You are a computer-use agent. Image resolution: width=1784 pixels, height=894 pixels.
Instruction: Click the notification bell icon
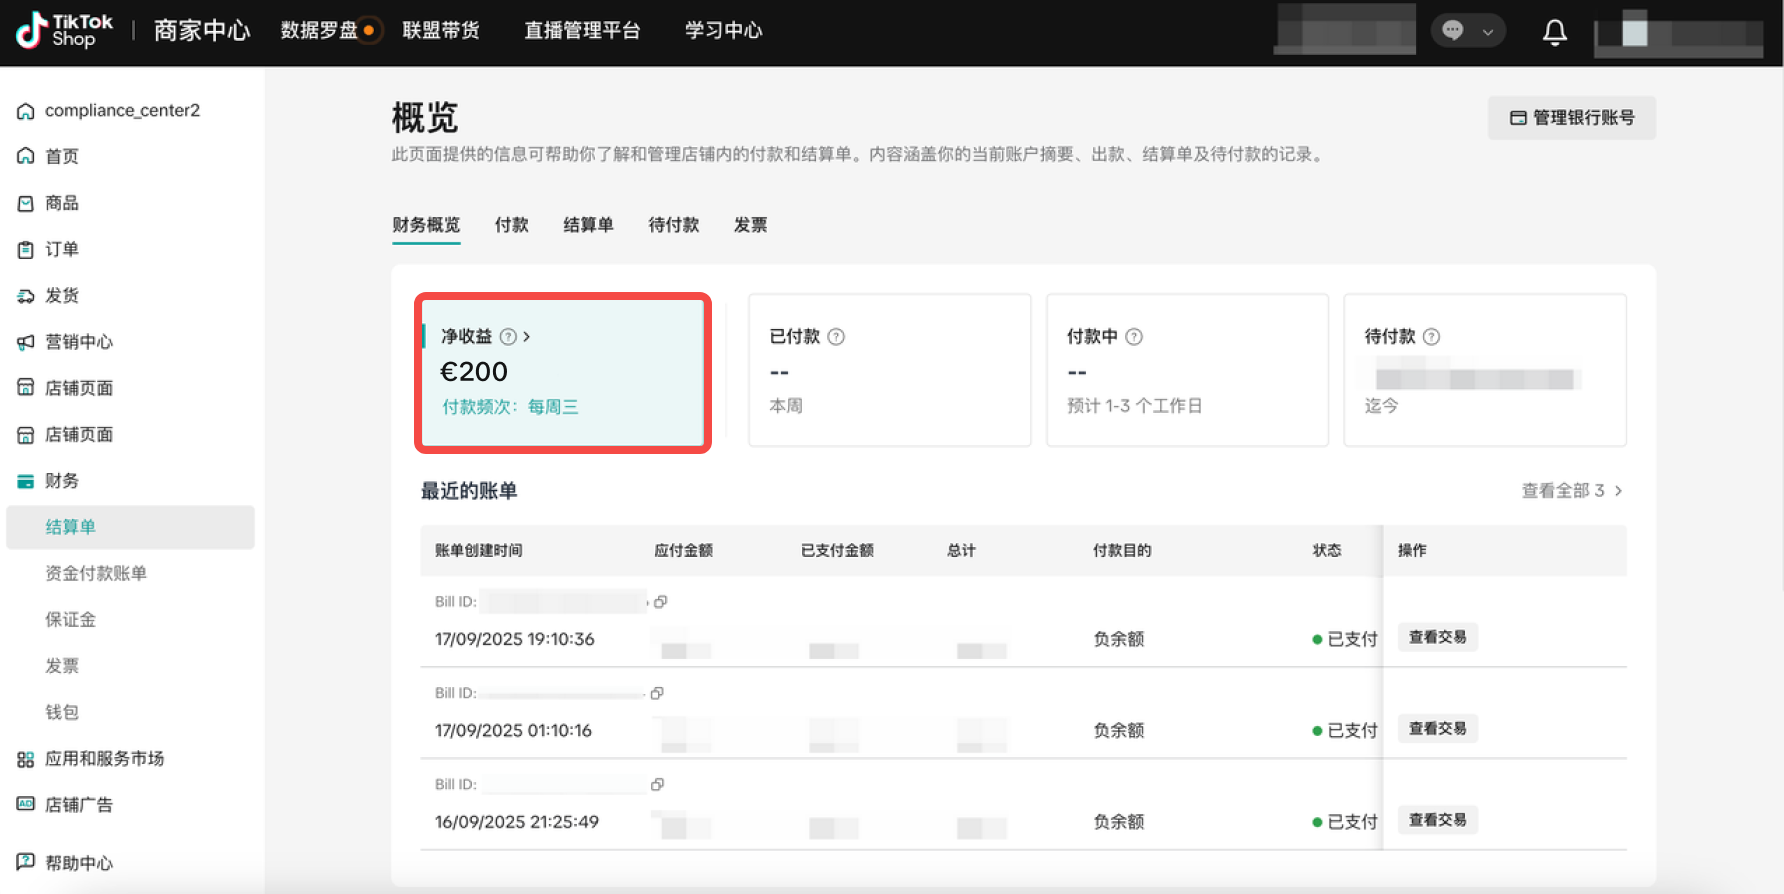click(1554, 32)
